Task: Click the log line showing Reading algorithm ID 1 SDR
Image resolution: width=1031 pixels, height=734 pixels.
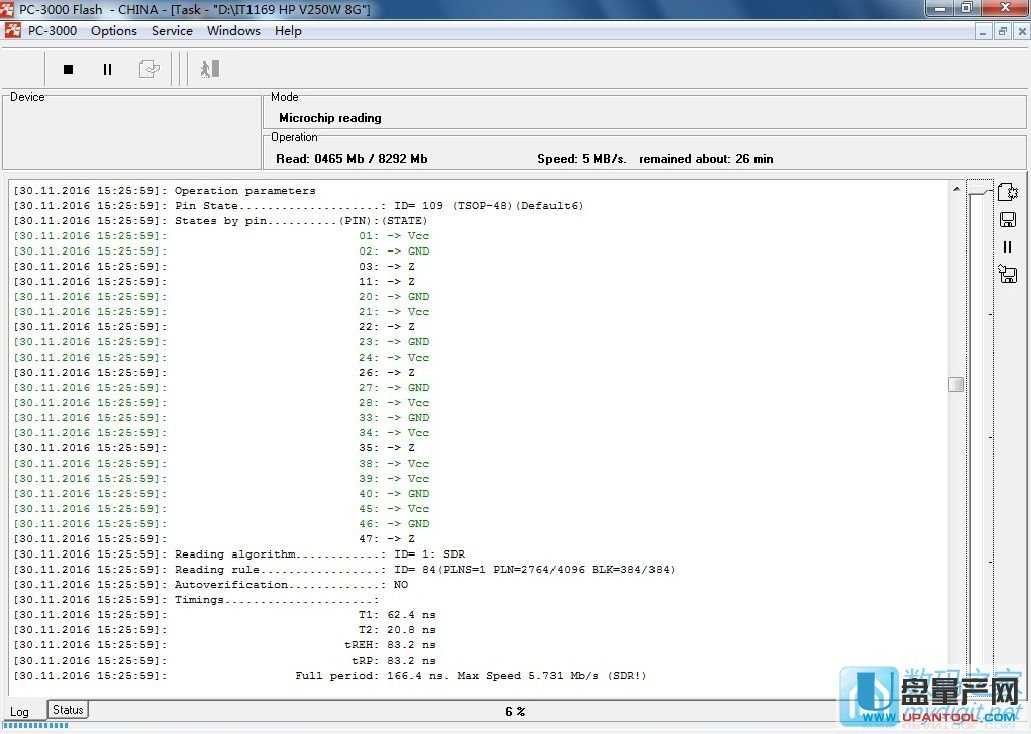Action: (315, 554)
